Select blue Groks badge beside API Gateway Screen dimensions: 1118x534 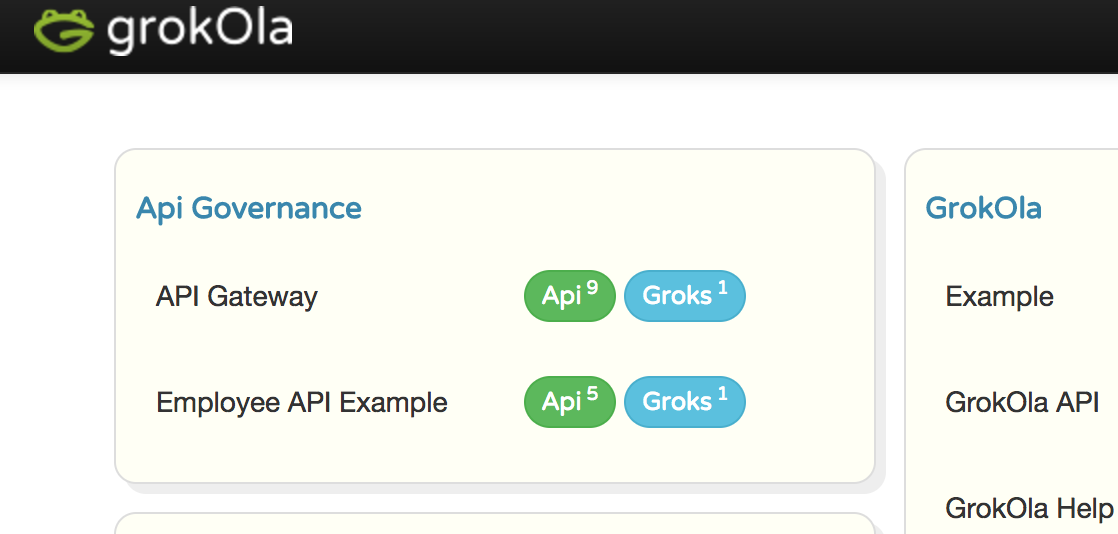684,296
